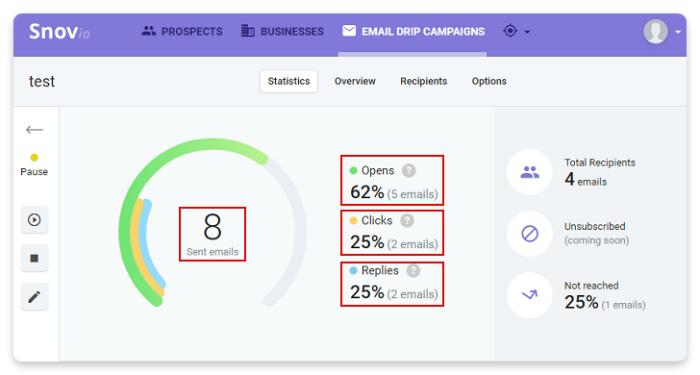Open Businesses in the top navigation
Image resolution: width=700 pixels, height=375 pixels.
(x=283, y=31)
